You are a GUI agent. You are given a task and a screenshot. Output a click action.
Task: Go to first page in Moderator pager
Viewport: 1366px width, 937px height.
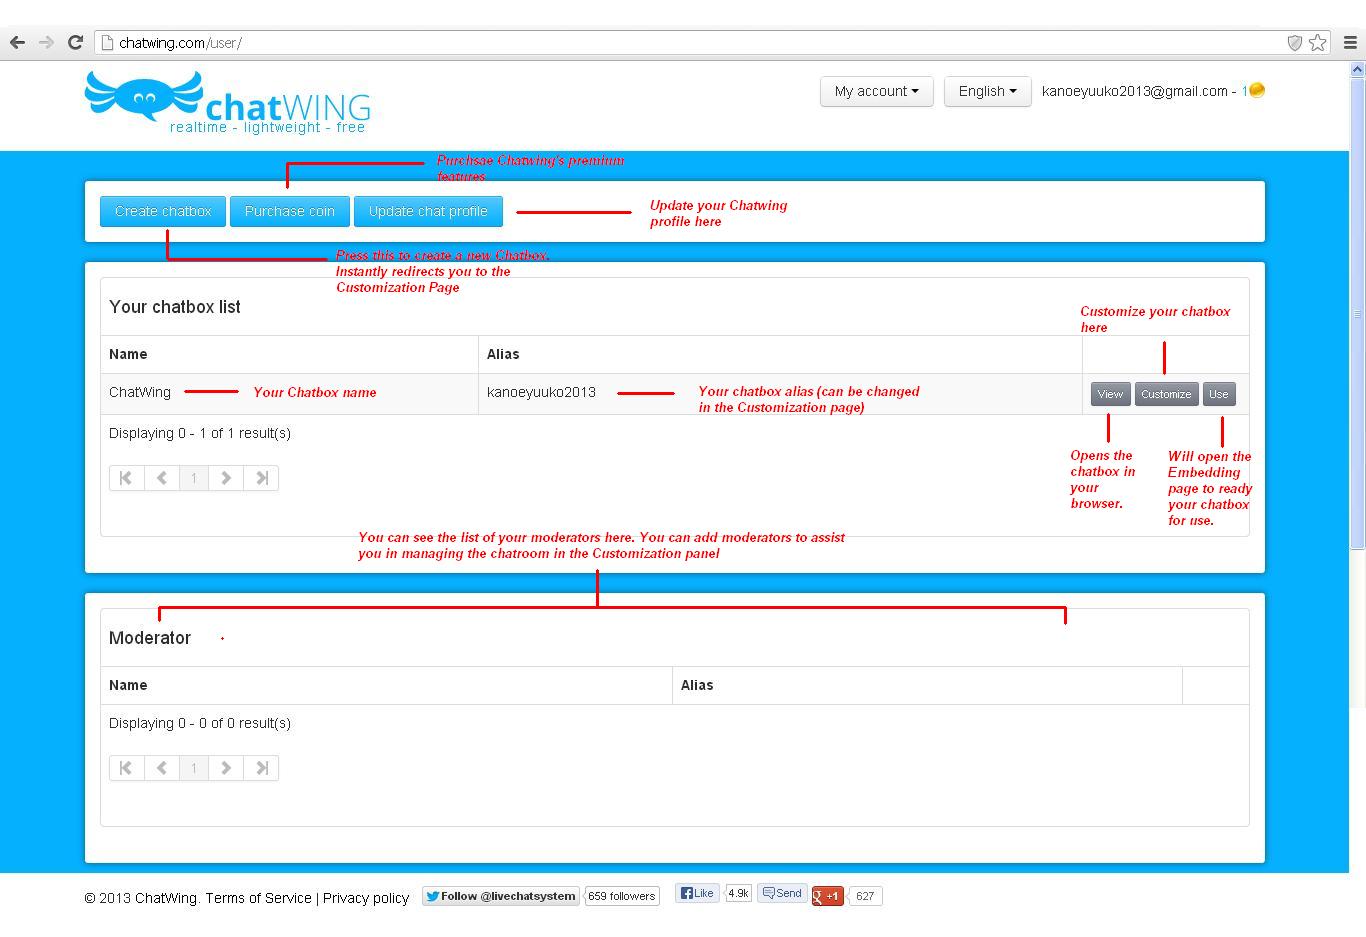[x=127, y=768]
